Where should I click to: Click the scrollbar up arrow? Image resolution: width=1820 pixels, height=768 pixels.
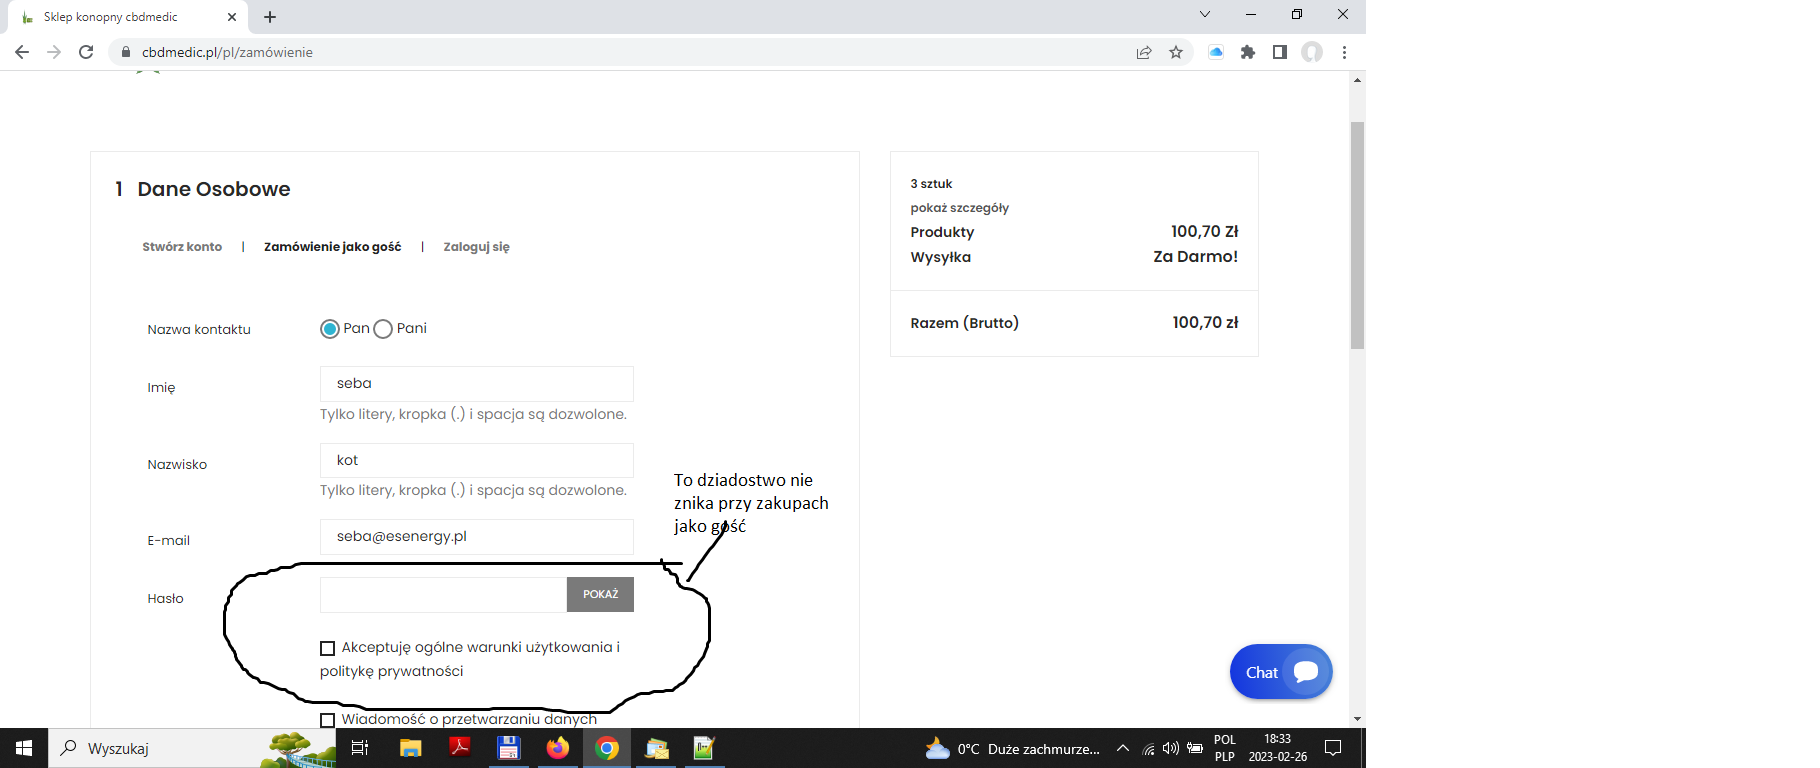click(x=1357, y=80)
